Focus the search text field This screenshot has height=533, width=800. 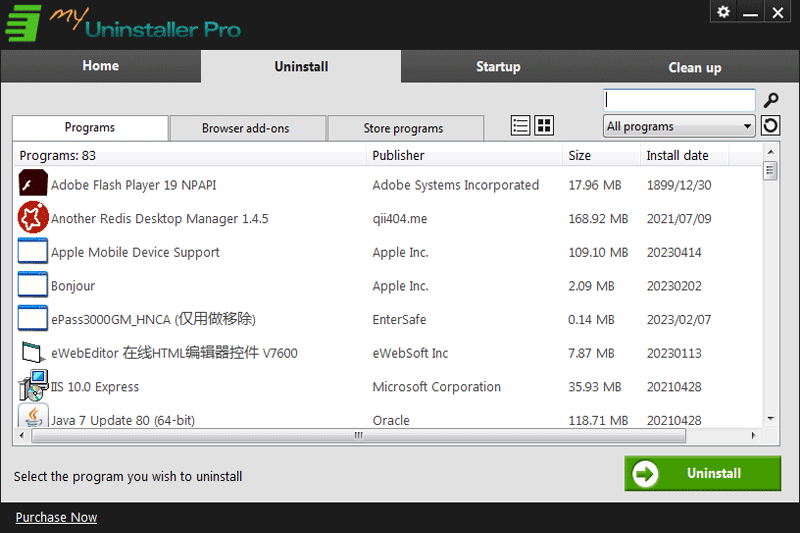point(679,100)
